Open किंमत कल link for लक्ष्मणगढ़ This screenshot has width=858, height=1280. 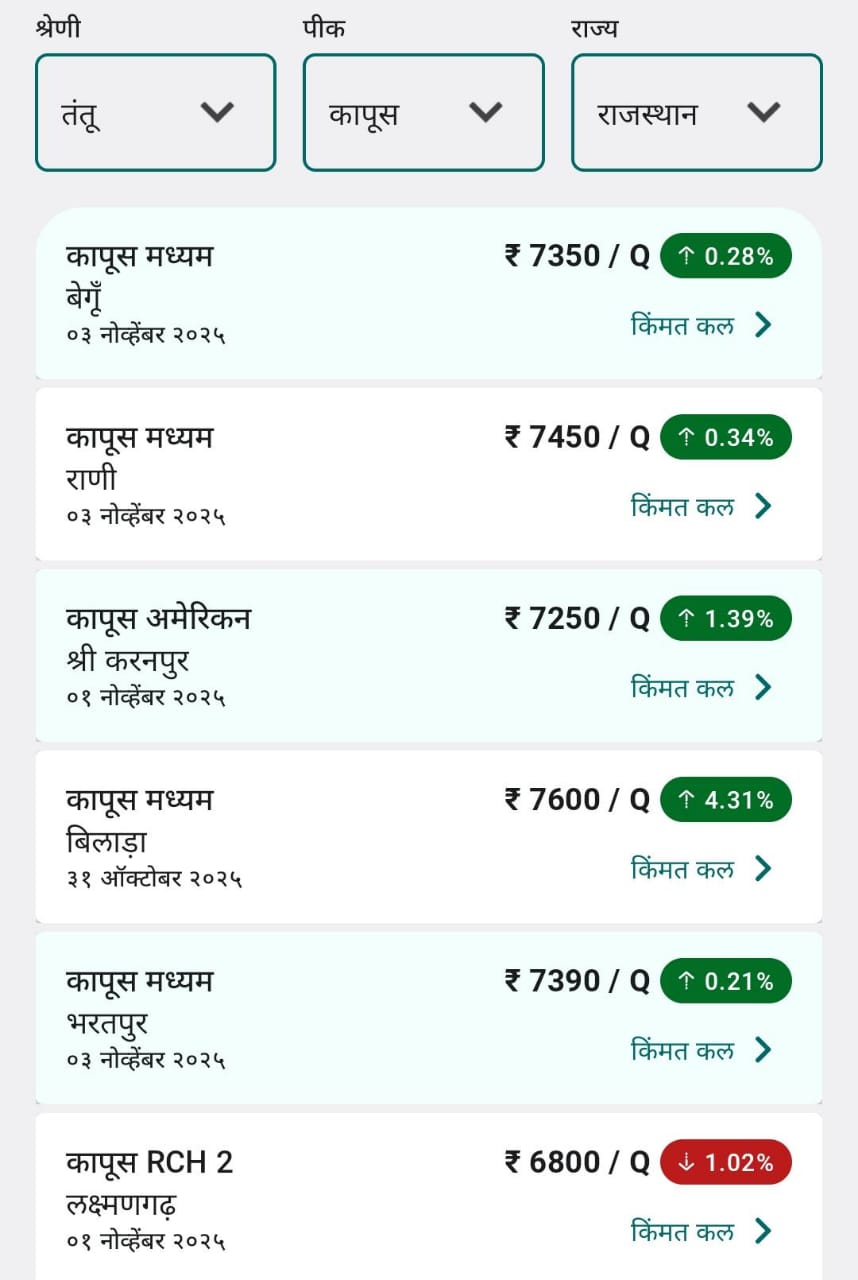pyautogui.click(x=682, y=1231)
